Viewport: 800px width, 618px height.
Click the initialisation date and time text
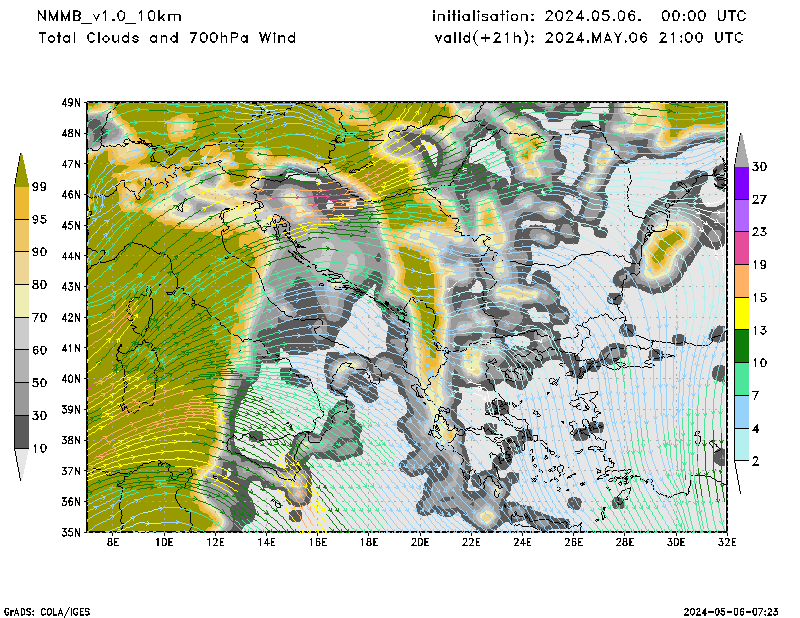(589, 16)
